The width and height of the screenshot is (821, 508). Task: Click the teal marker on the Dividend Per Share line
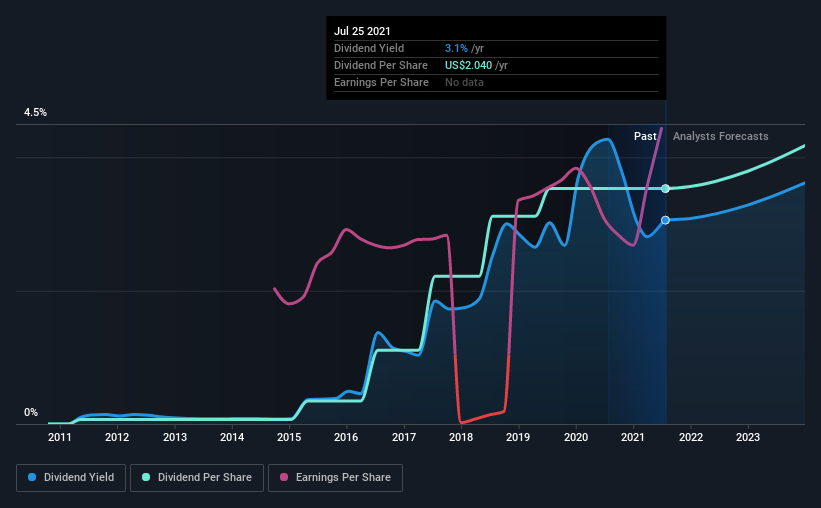(665, 189)
